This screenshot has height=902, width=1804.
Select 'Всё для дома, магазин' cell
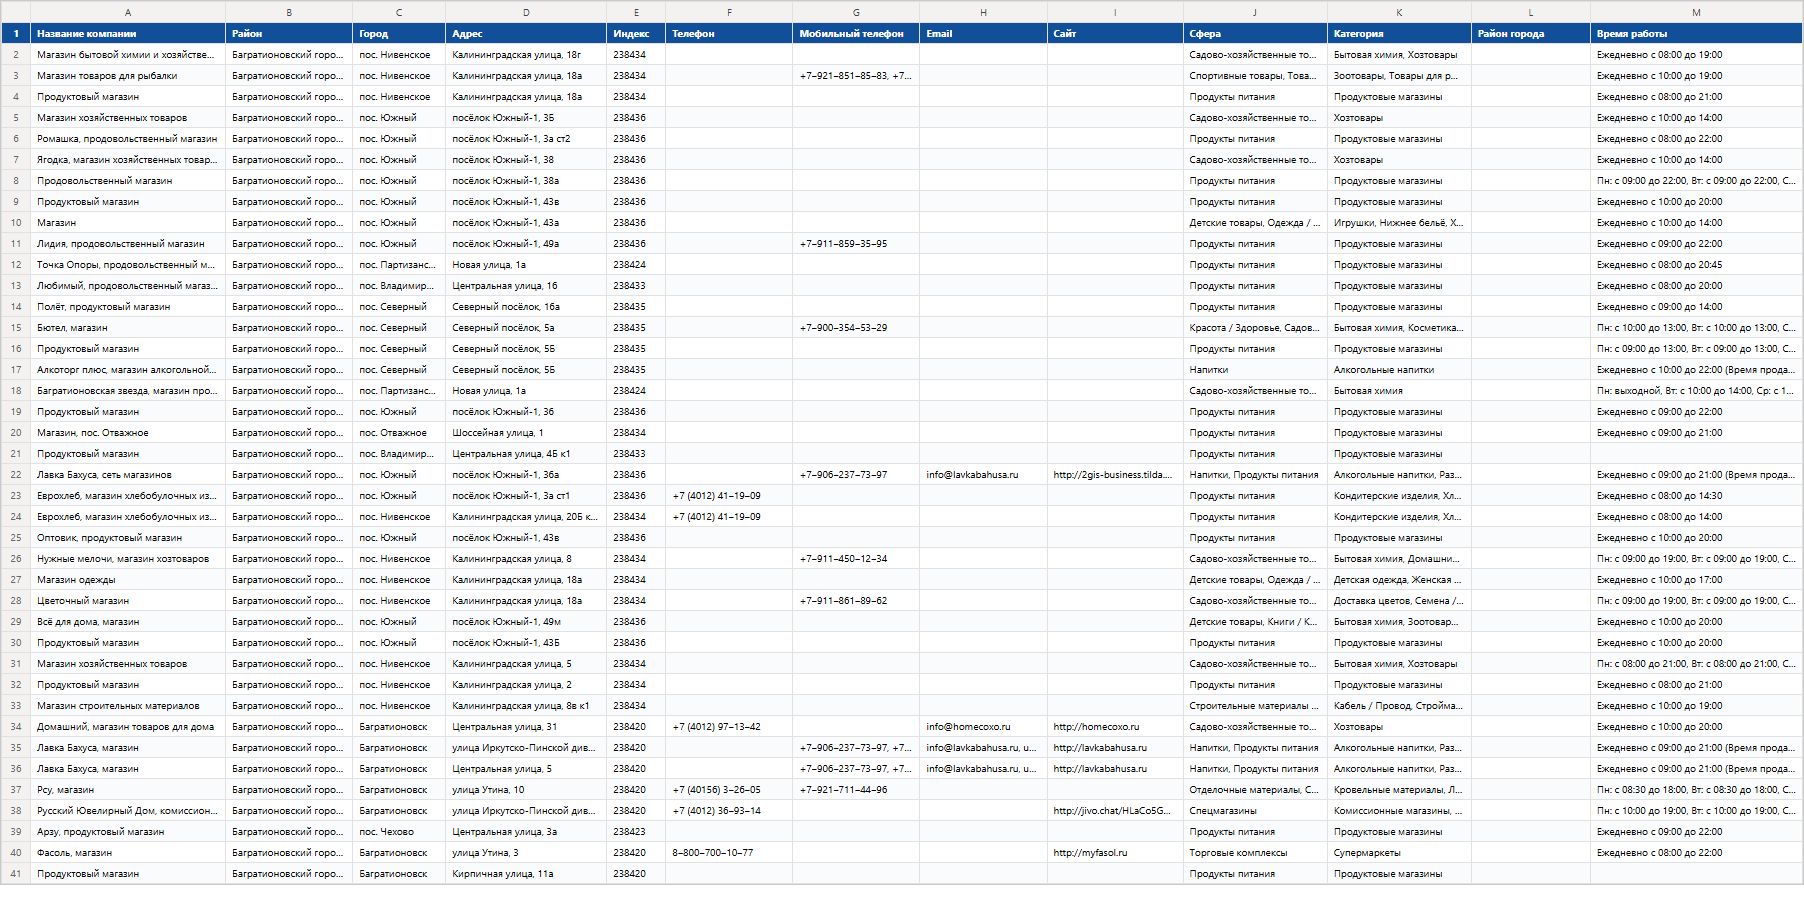(128, 622)
